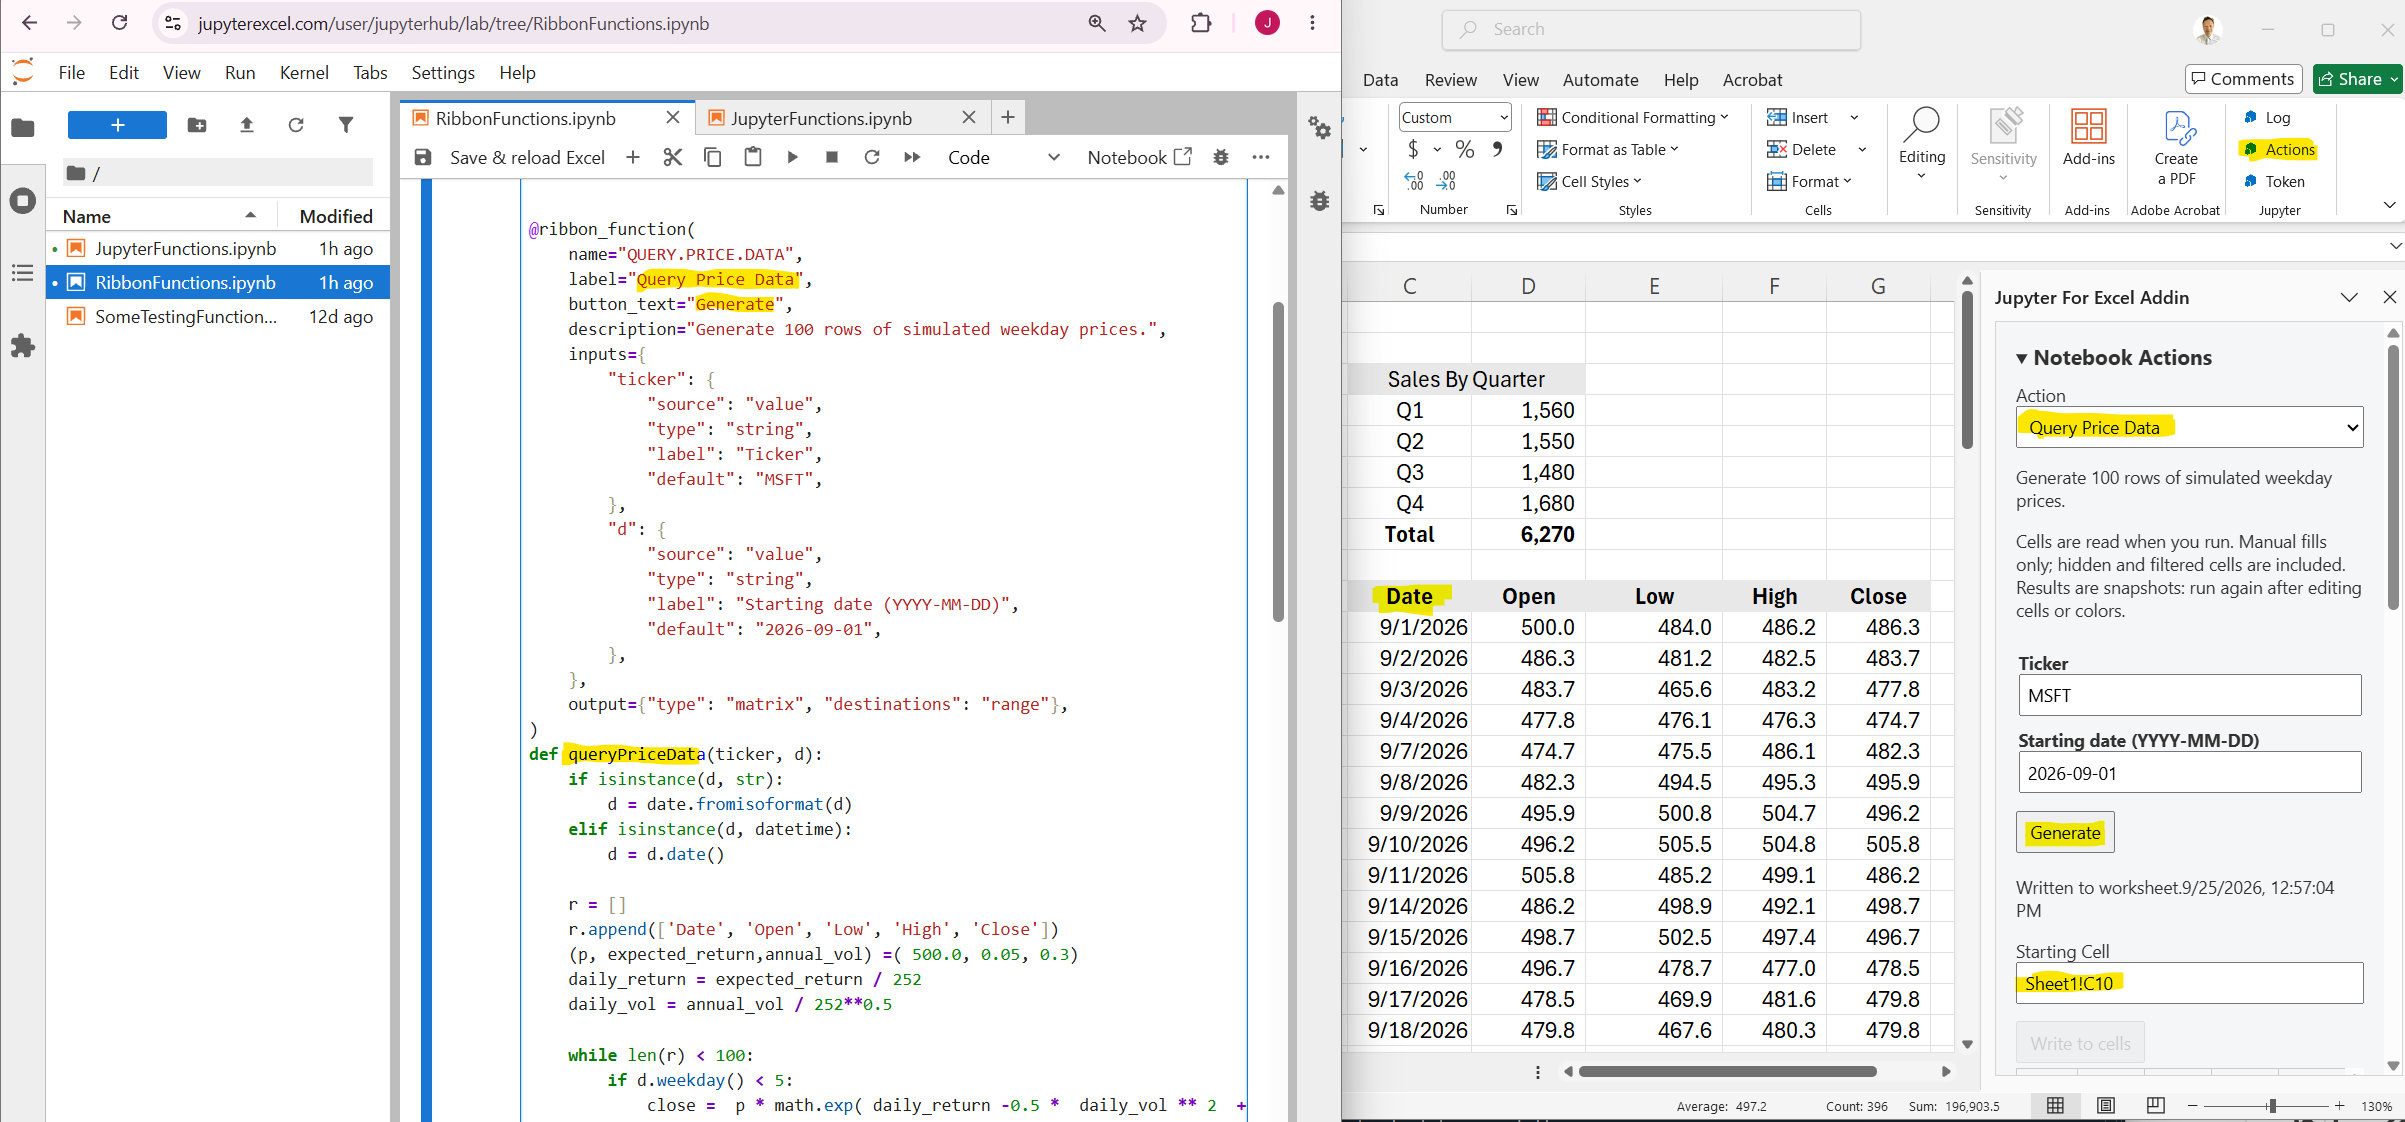Open the Run menu in JupyterLab
Screen dimensions: 2405x1122
[240, 72]
